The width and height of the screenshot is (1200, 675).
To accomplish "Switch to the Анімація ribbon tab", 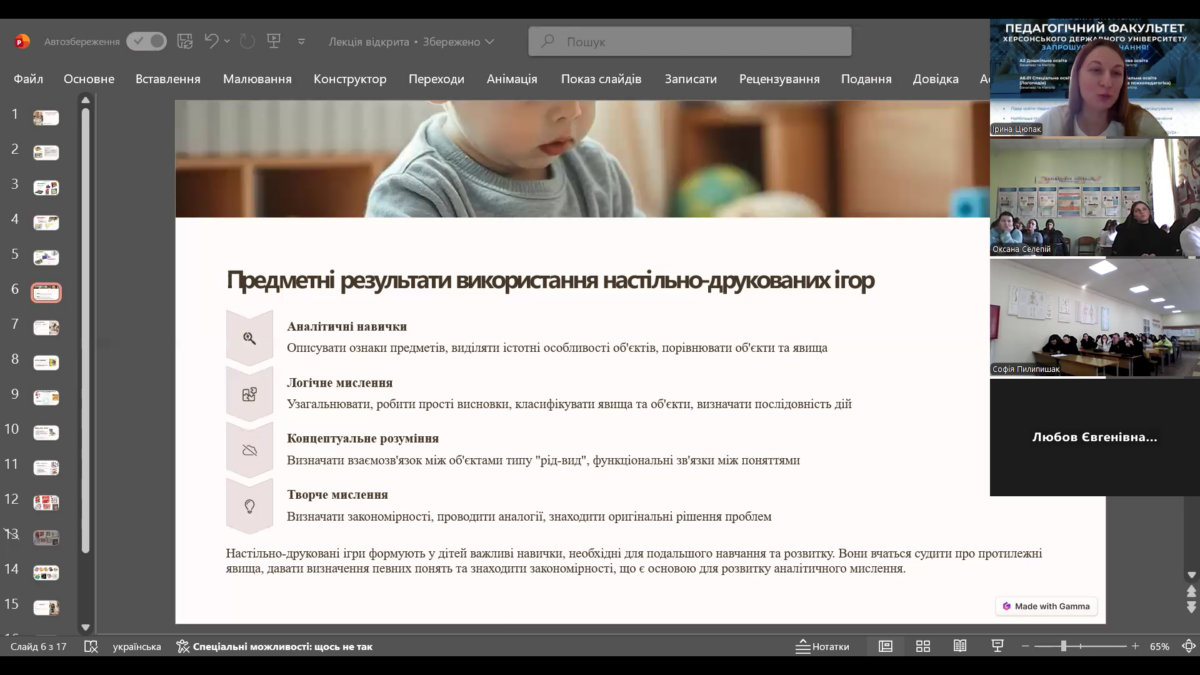I will [511, 79].
